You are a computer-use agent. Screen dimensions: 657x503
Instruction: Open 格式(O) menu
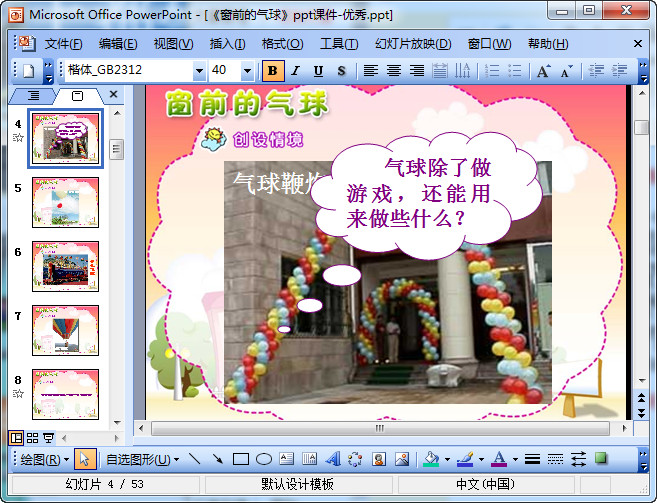pyautogui.click(x=282, y=44)
